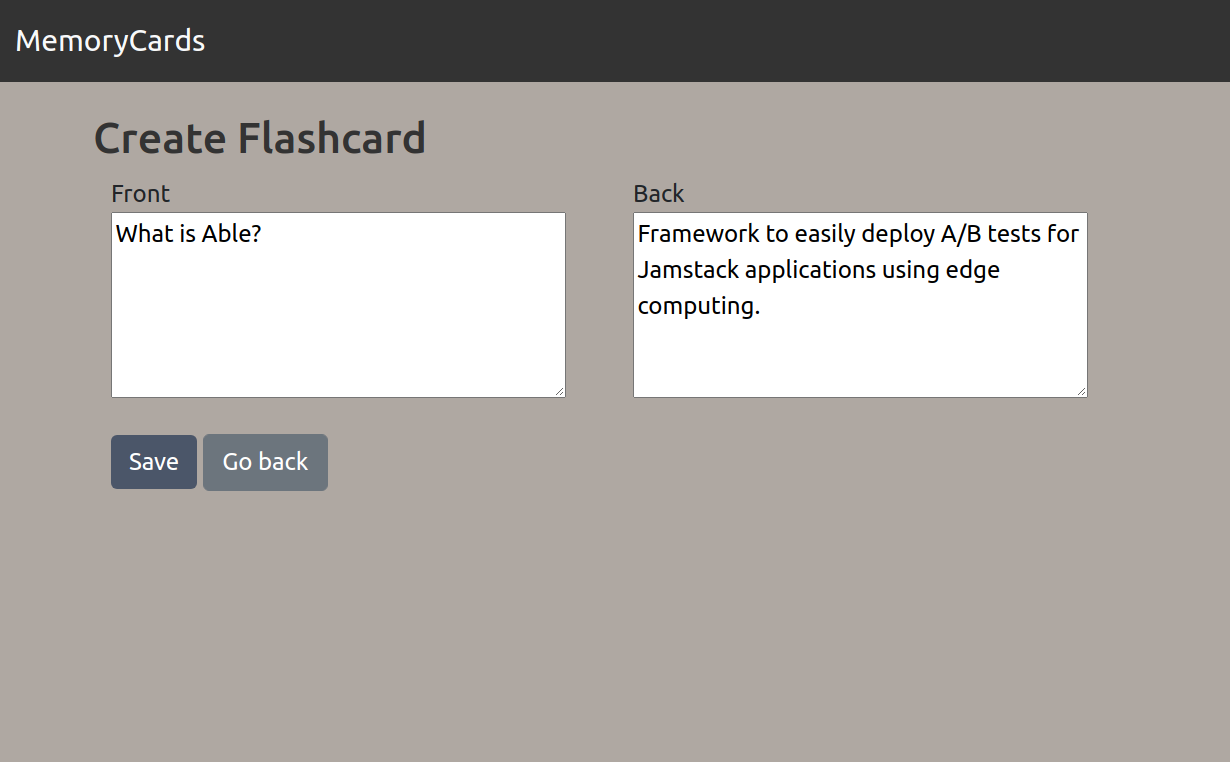Click the Create Flashcard heading
This screenshot has height=762, width=1230.
tap(260, 138)
